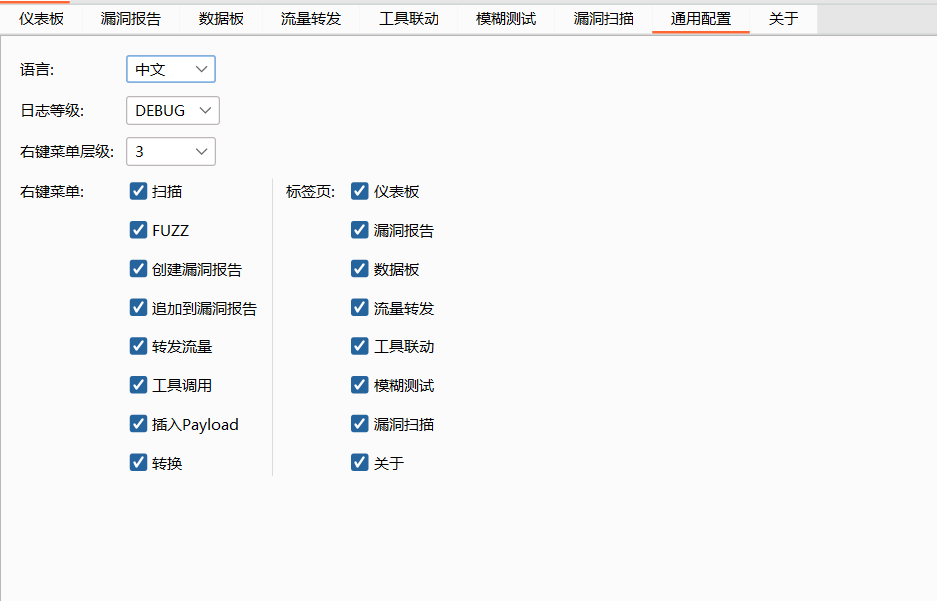Open the 漏洞扫描 tab
This screenshot has width=937, height=601.
click(603, 18)
